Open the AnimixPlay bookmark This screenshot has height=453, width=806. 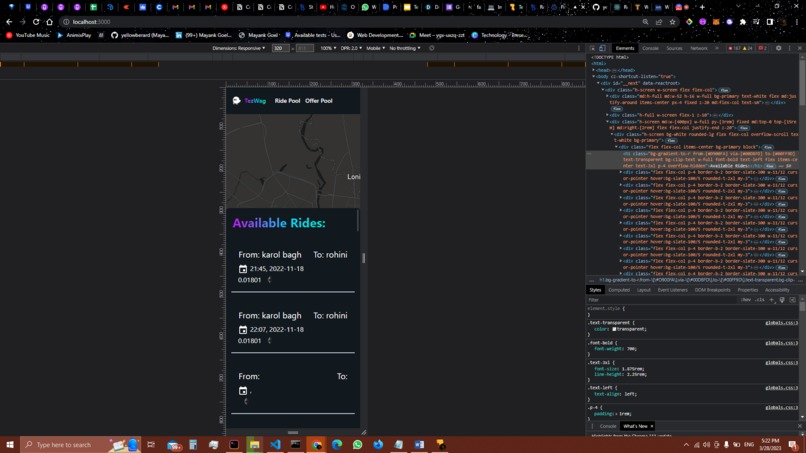[x=74, y=35]
